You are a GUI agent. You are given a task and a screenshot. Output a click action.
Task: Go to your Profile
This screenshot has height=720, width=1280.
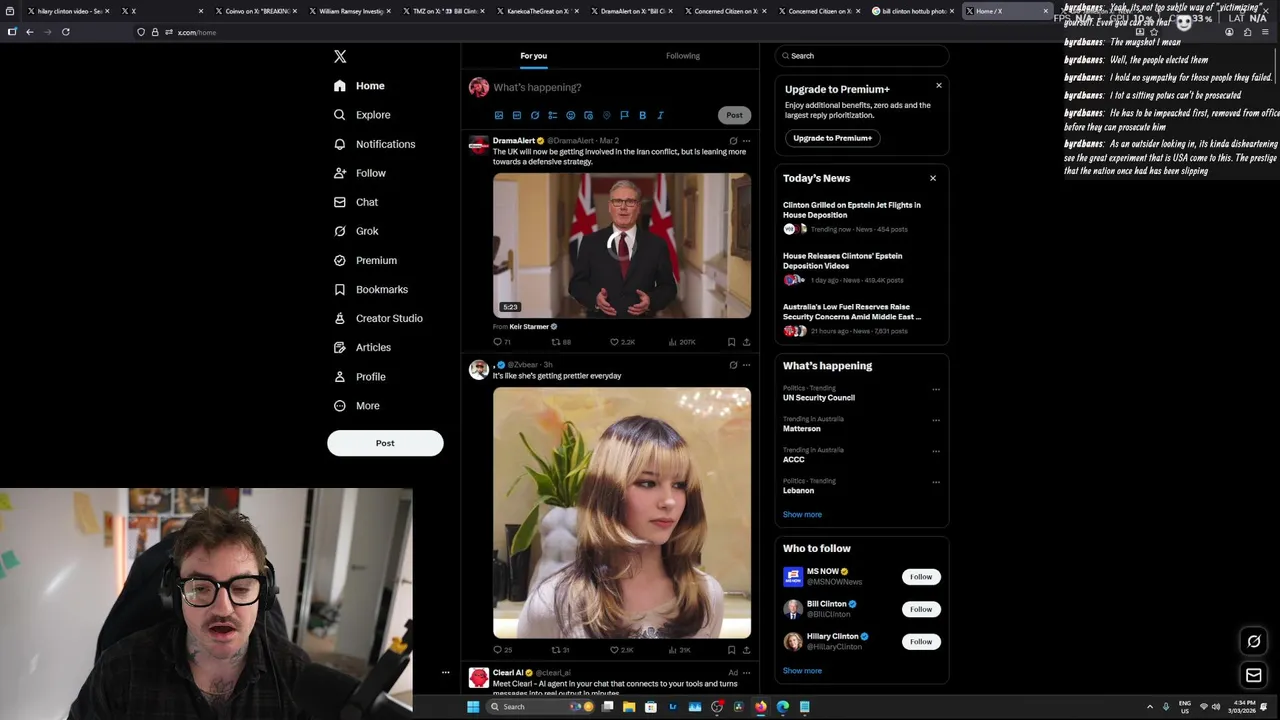pos(359,377)
